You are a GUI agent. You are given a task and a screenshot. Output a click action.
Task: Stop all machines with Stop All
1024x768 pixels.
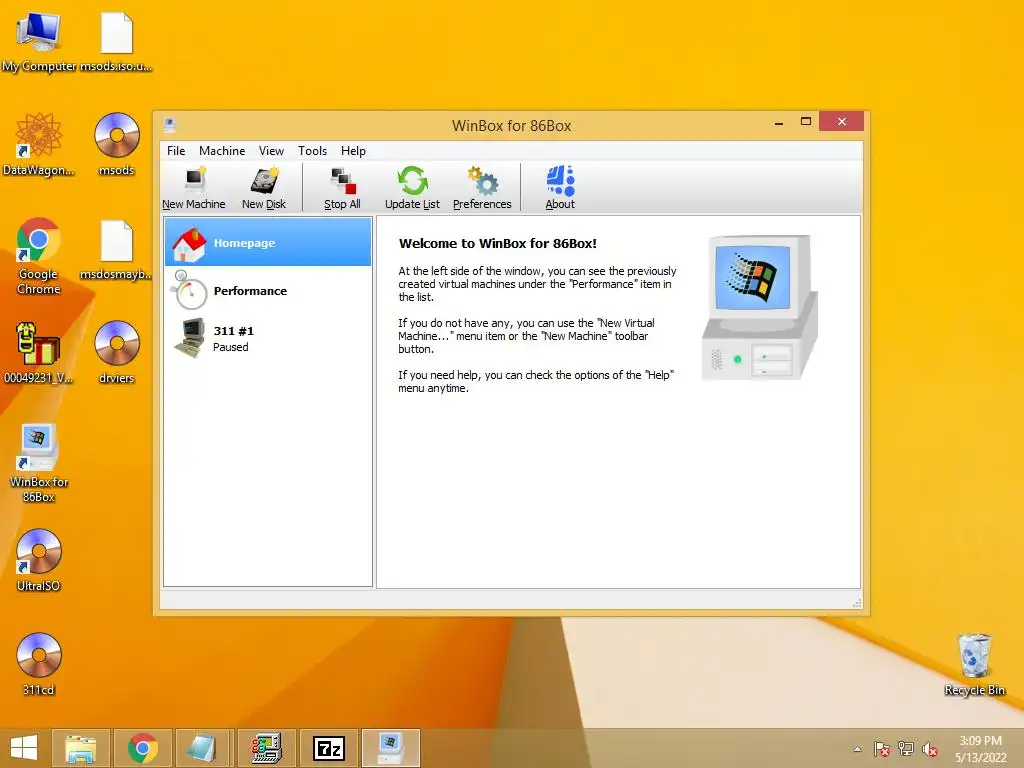click(342, 188)
